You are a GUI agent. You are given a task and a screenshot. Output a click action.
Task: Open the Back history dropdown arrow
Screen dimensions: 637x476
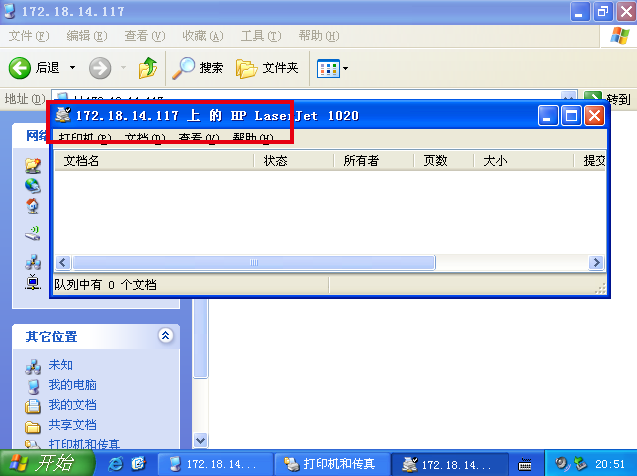pos(72,67)
